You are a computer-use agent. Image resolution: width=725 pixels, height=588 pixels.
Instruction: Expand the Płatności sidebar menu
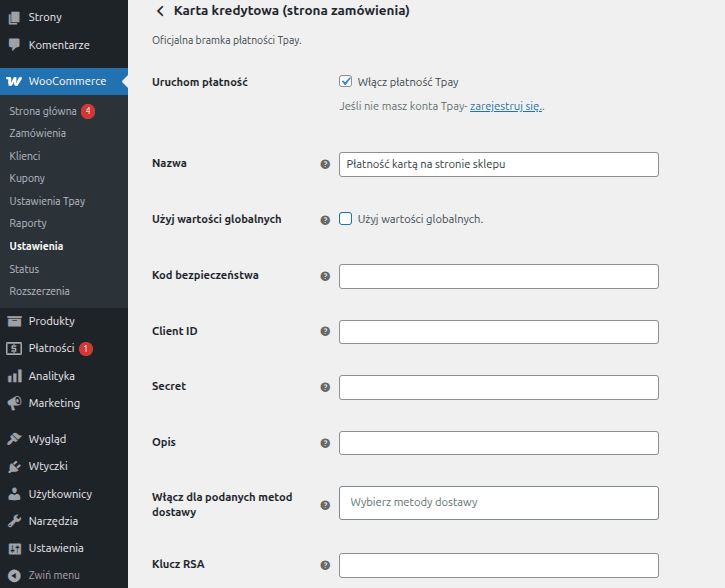click(x=51, y=348)
